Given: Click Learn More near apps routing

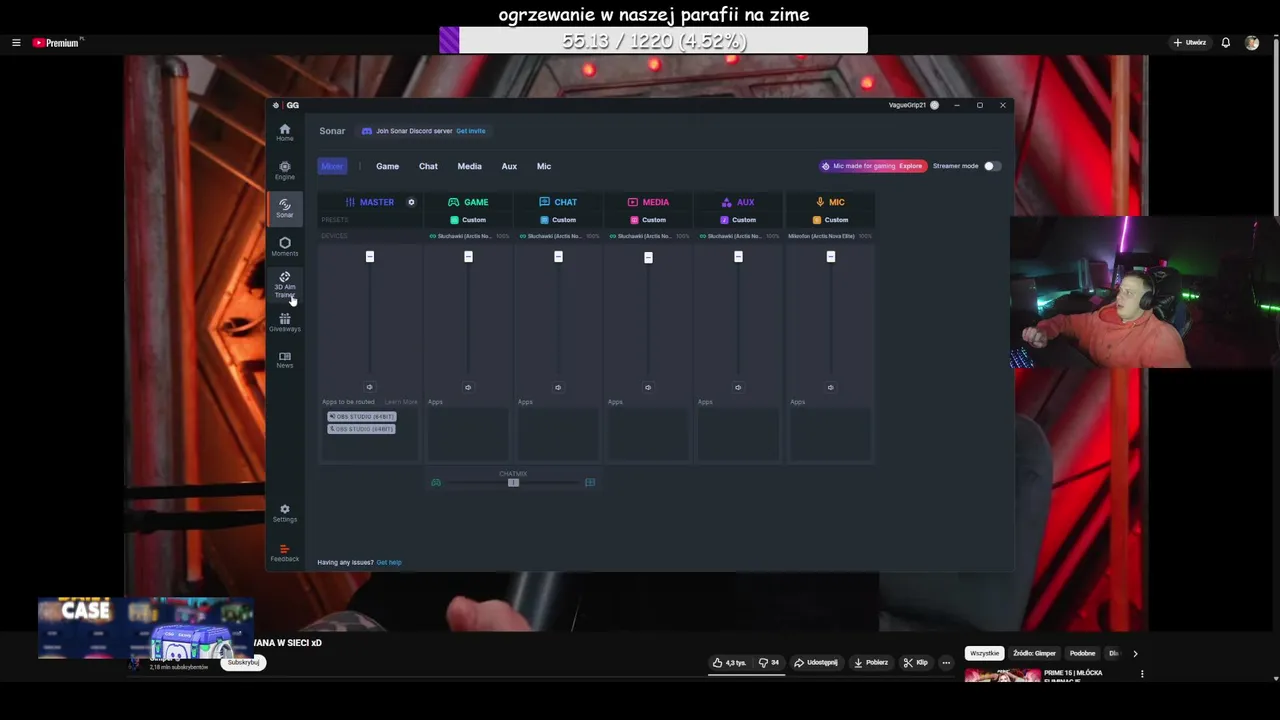Looking at the screenshot, I should point(402,402).
